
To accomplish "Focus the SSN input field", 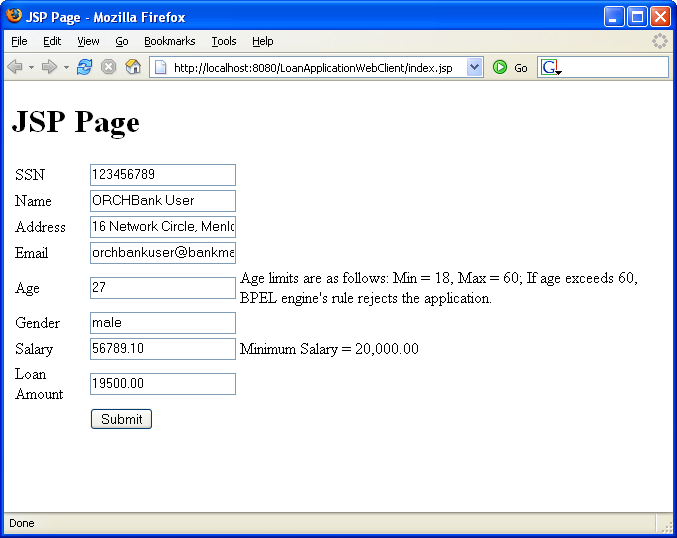I will click(163, 174).
